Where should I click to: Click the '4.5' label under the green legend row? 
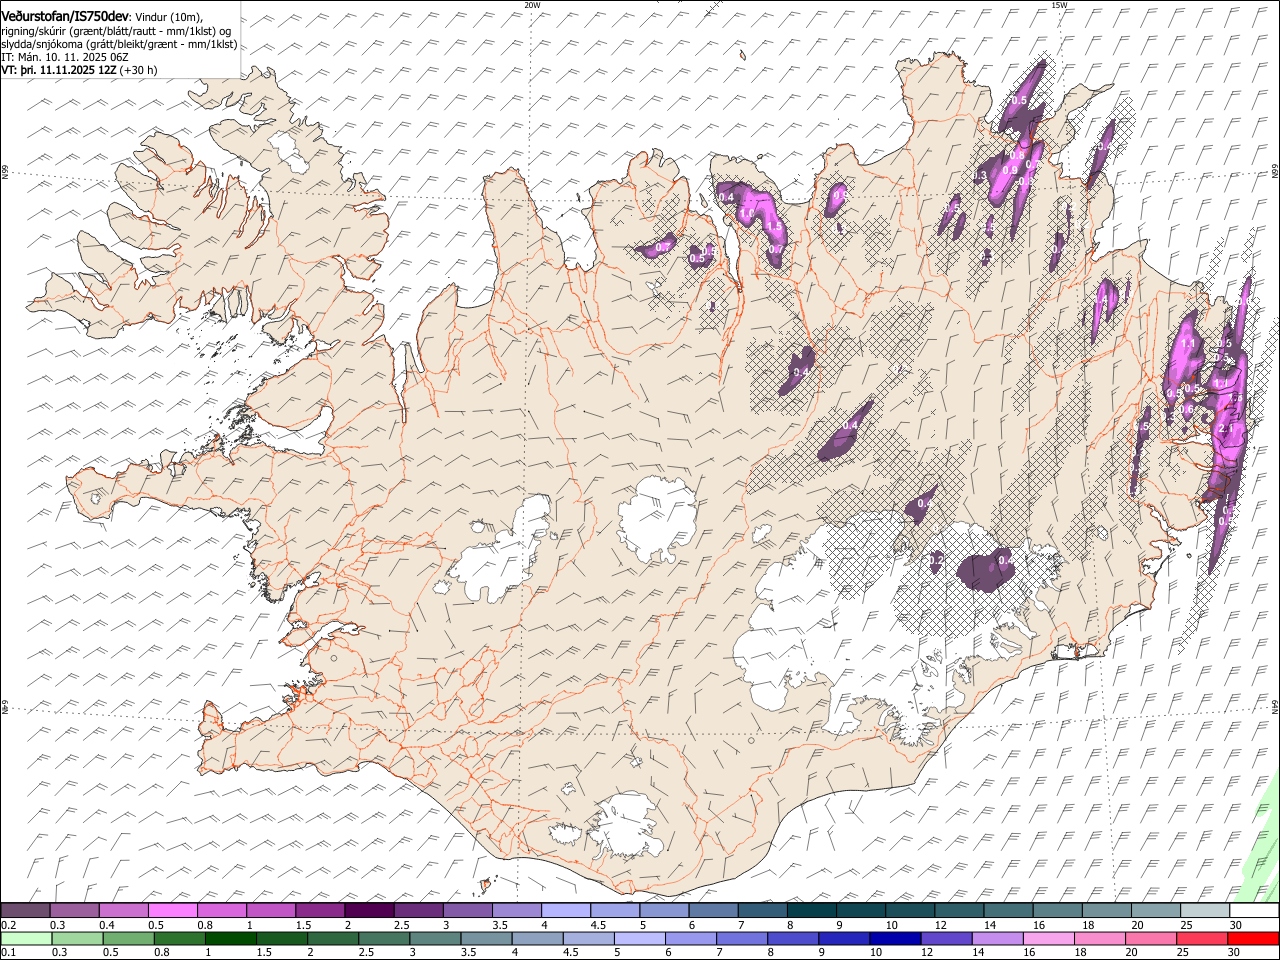(x=570, y=952)
